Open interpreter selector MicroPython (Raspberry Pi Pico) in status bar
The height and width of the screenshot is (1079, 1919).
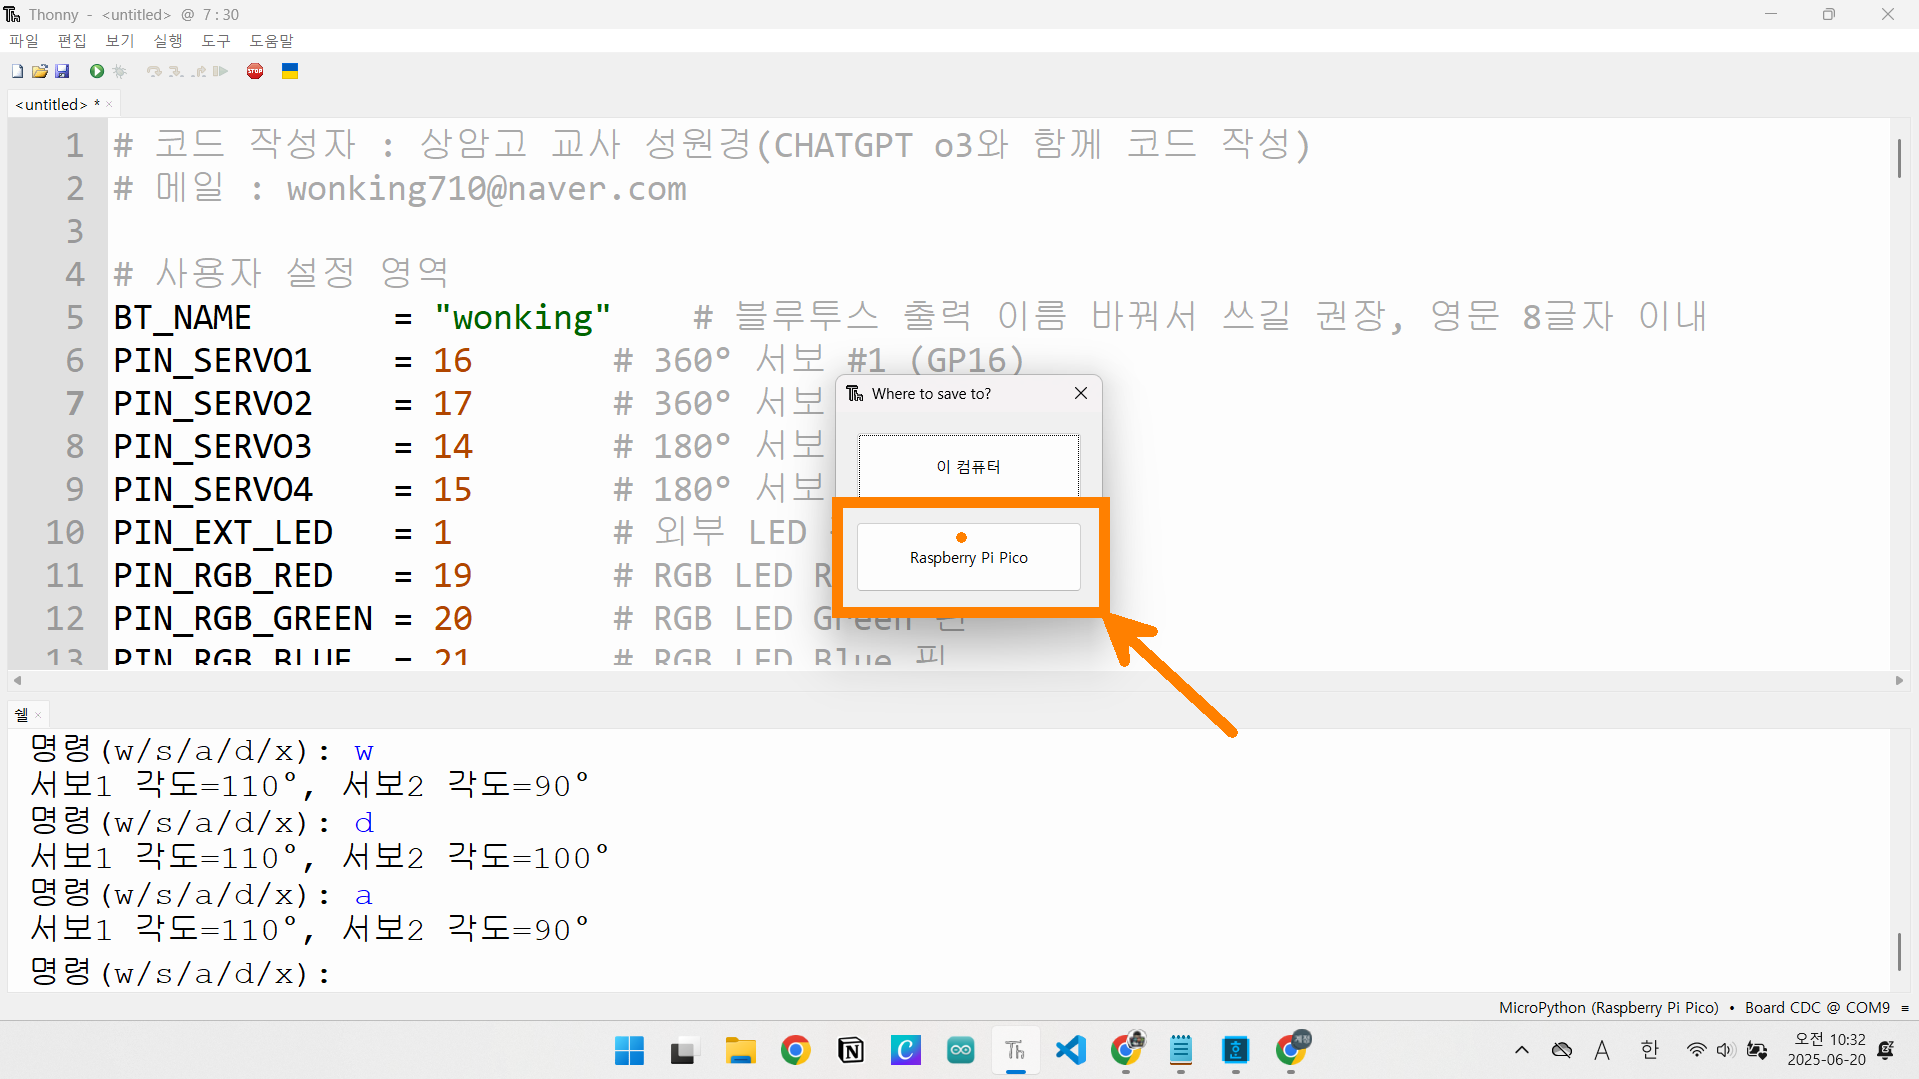pyautogui.click(x=1608, y=1007)
